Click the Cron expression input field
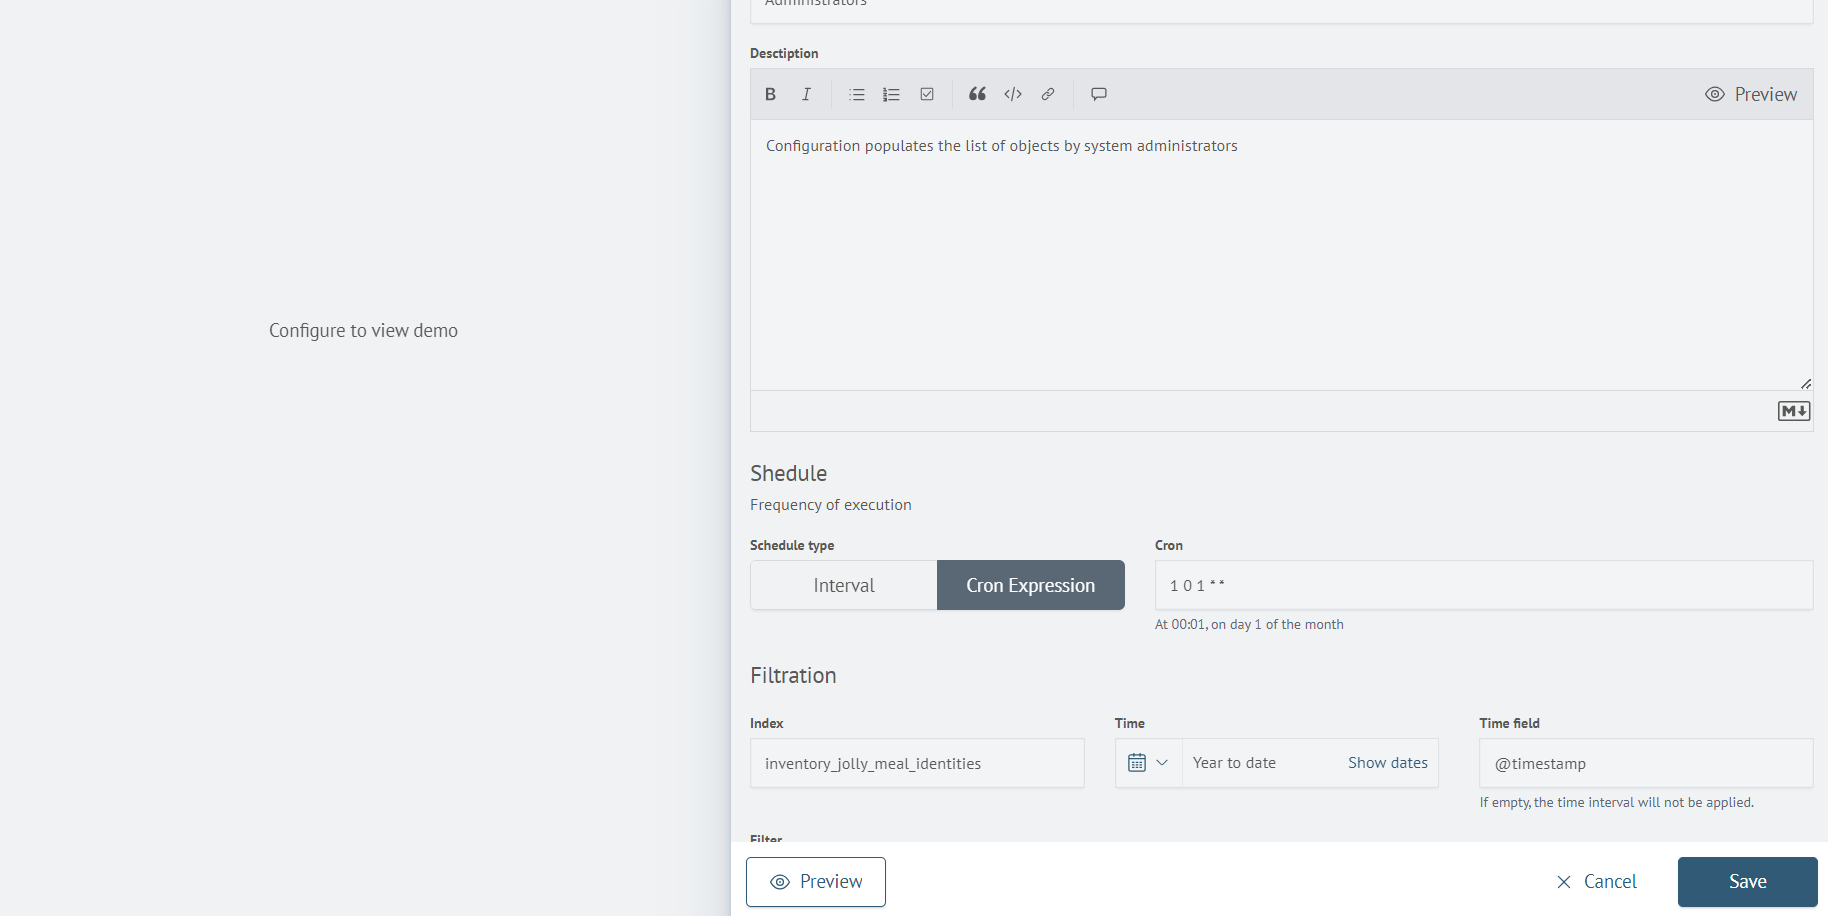This screenshot has width=1828, height=916. point(1484,585)
